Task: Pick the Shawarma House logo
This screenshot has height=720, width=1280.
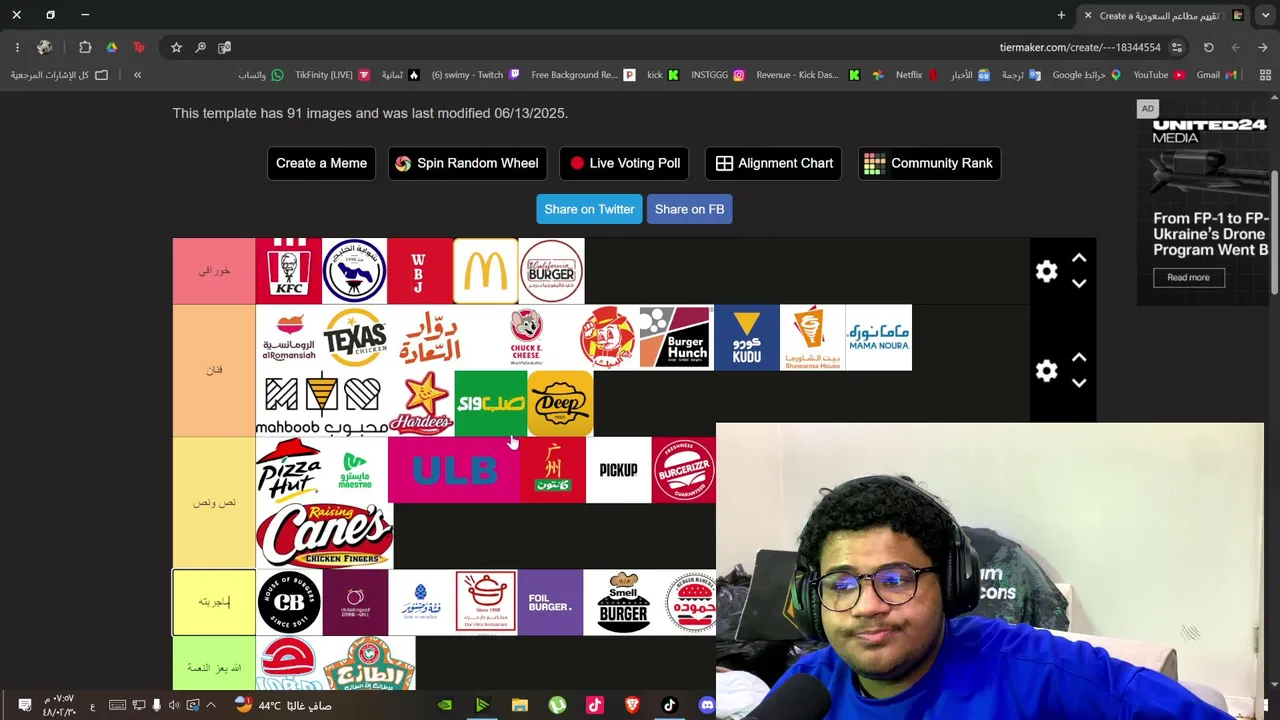Action: click(812, 337)
